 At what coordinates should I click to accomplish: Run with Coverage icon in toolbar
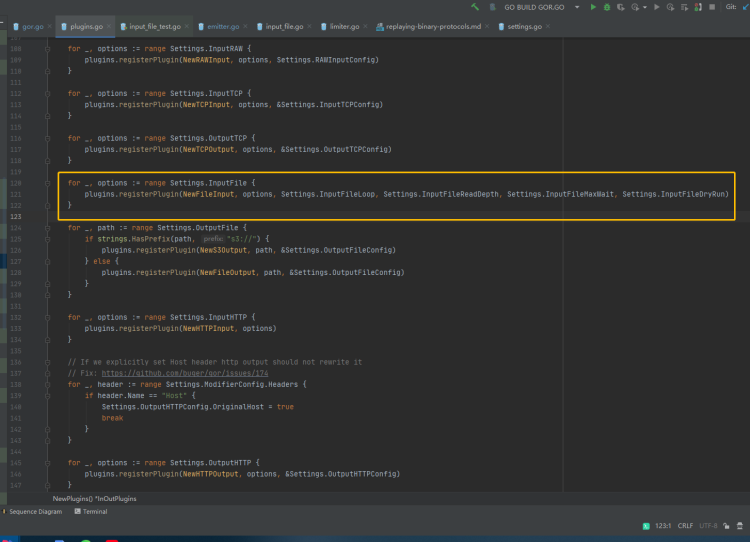click(623, 7)
